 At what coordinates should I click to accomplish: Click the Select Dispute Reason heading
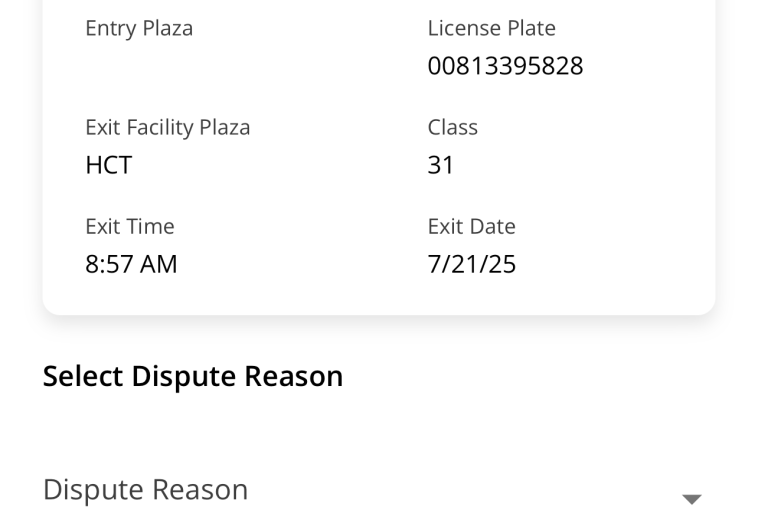click(192, 376)
